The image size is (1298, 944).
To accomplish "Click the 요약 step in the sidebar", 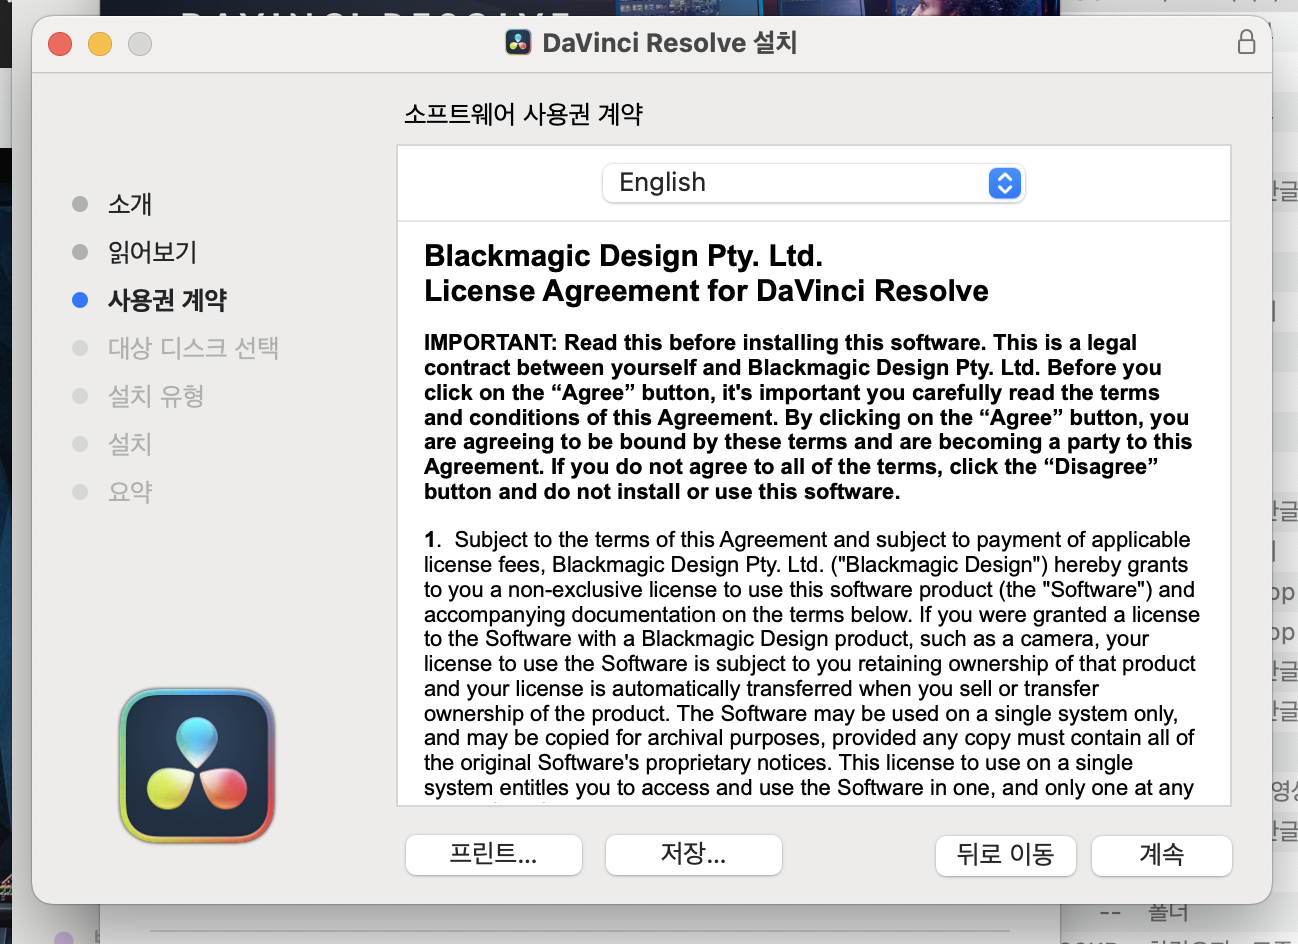I will (130, 492).
